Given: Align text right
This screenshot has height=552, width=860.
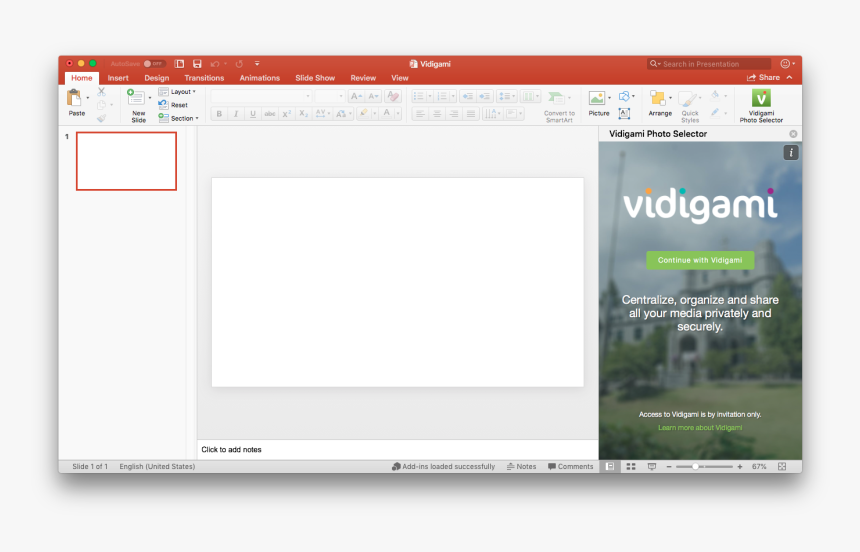Looking at the screenshot, I should [454, 114].
